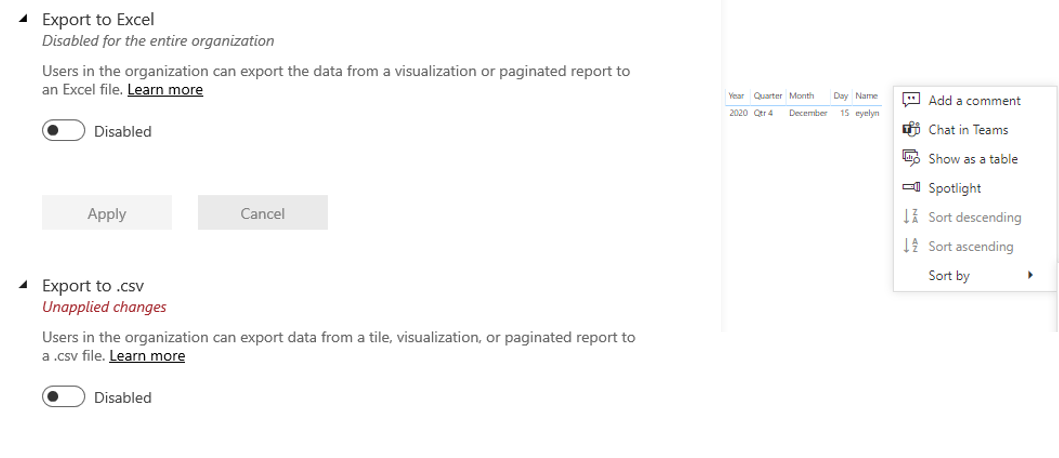Select Sort descending menu entry
Viewport: 1059px width, 458px height.
(x=975, y=217)
